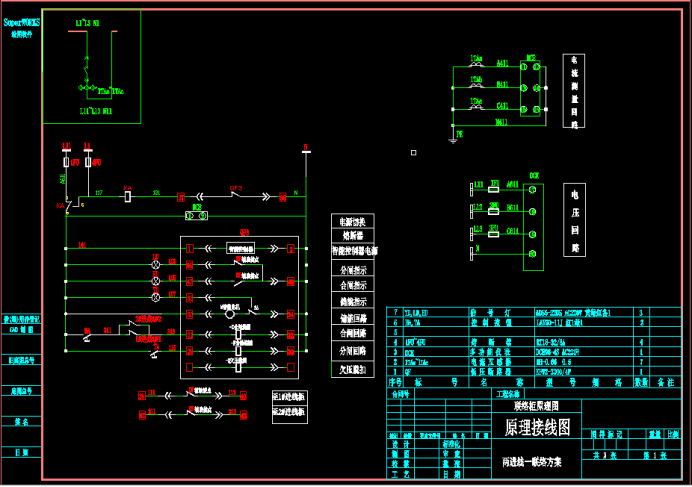Click the CAD 制图 cell in left margin
Viewport: 692px width, 487px height.
[21, 329]
